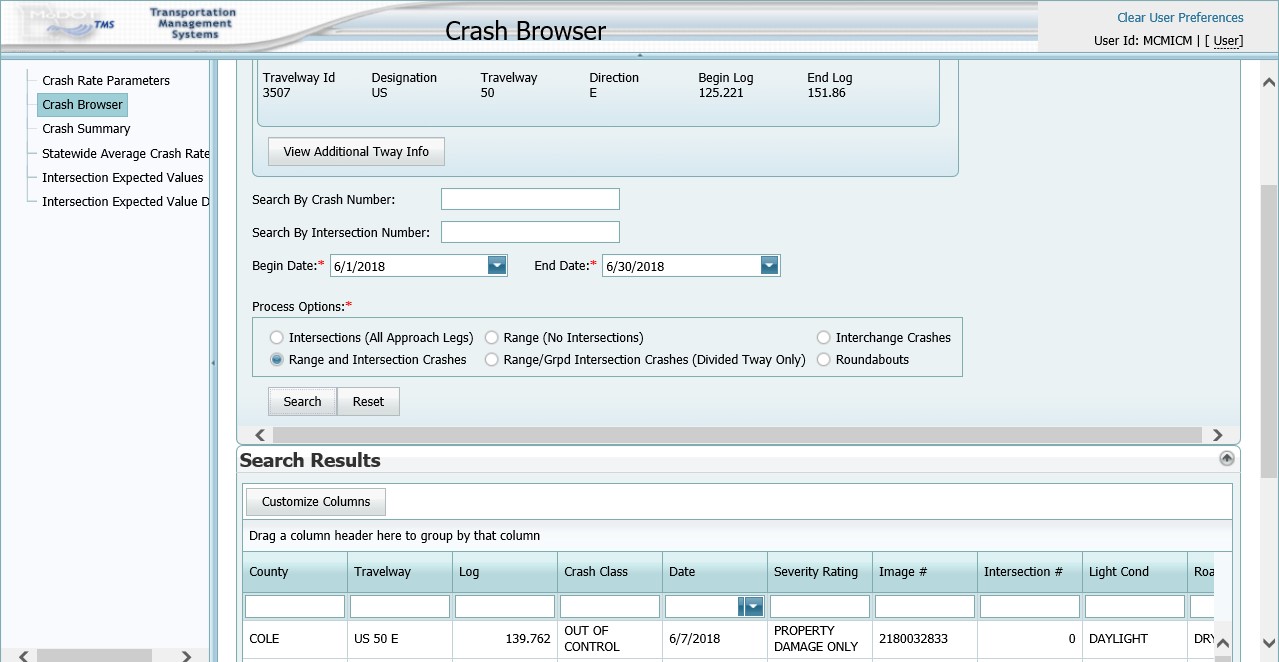Focus the Search By Intersection Number field
The width and height of the screenshot is (1279, 662).
click(530, 232)
